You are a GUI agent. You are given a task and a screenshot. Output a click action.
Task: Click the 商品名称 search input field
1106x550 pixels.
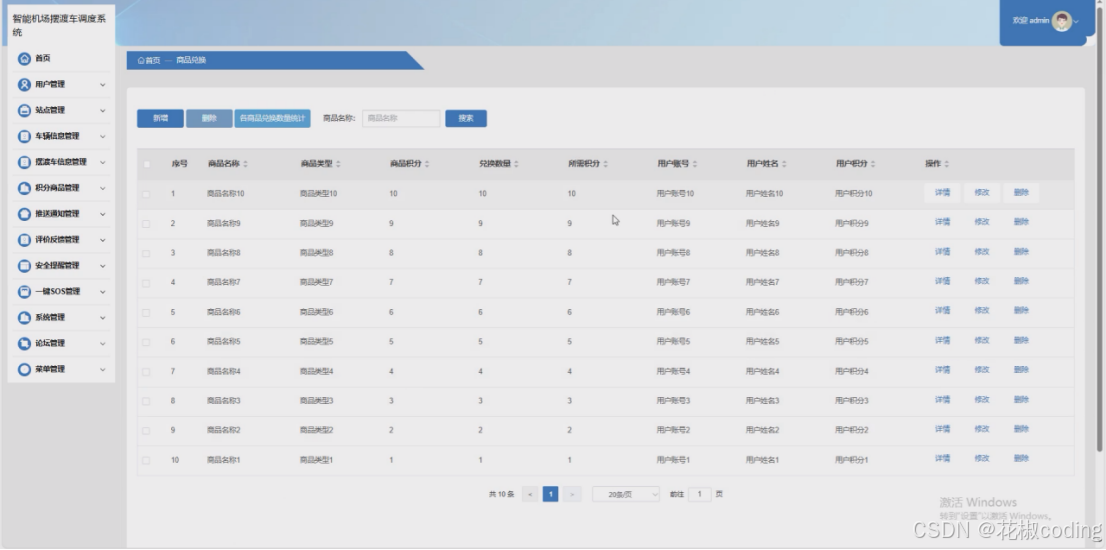[401, 118]
